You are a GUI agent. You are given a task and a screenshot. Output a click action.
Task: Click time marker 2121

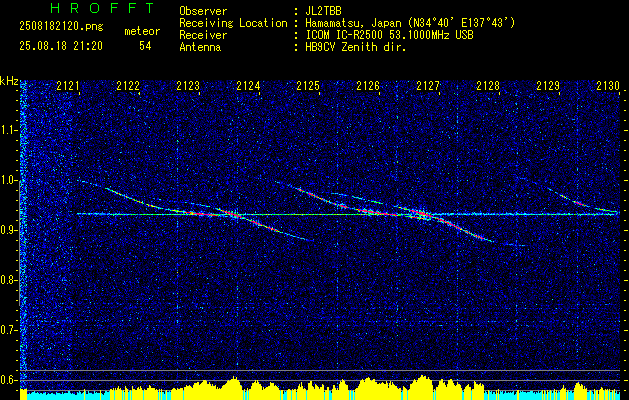coord(68,86)
